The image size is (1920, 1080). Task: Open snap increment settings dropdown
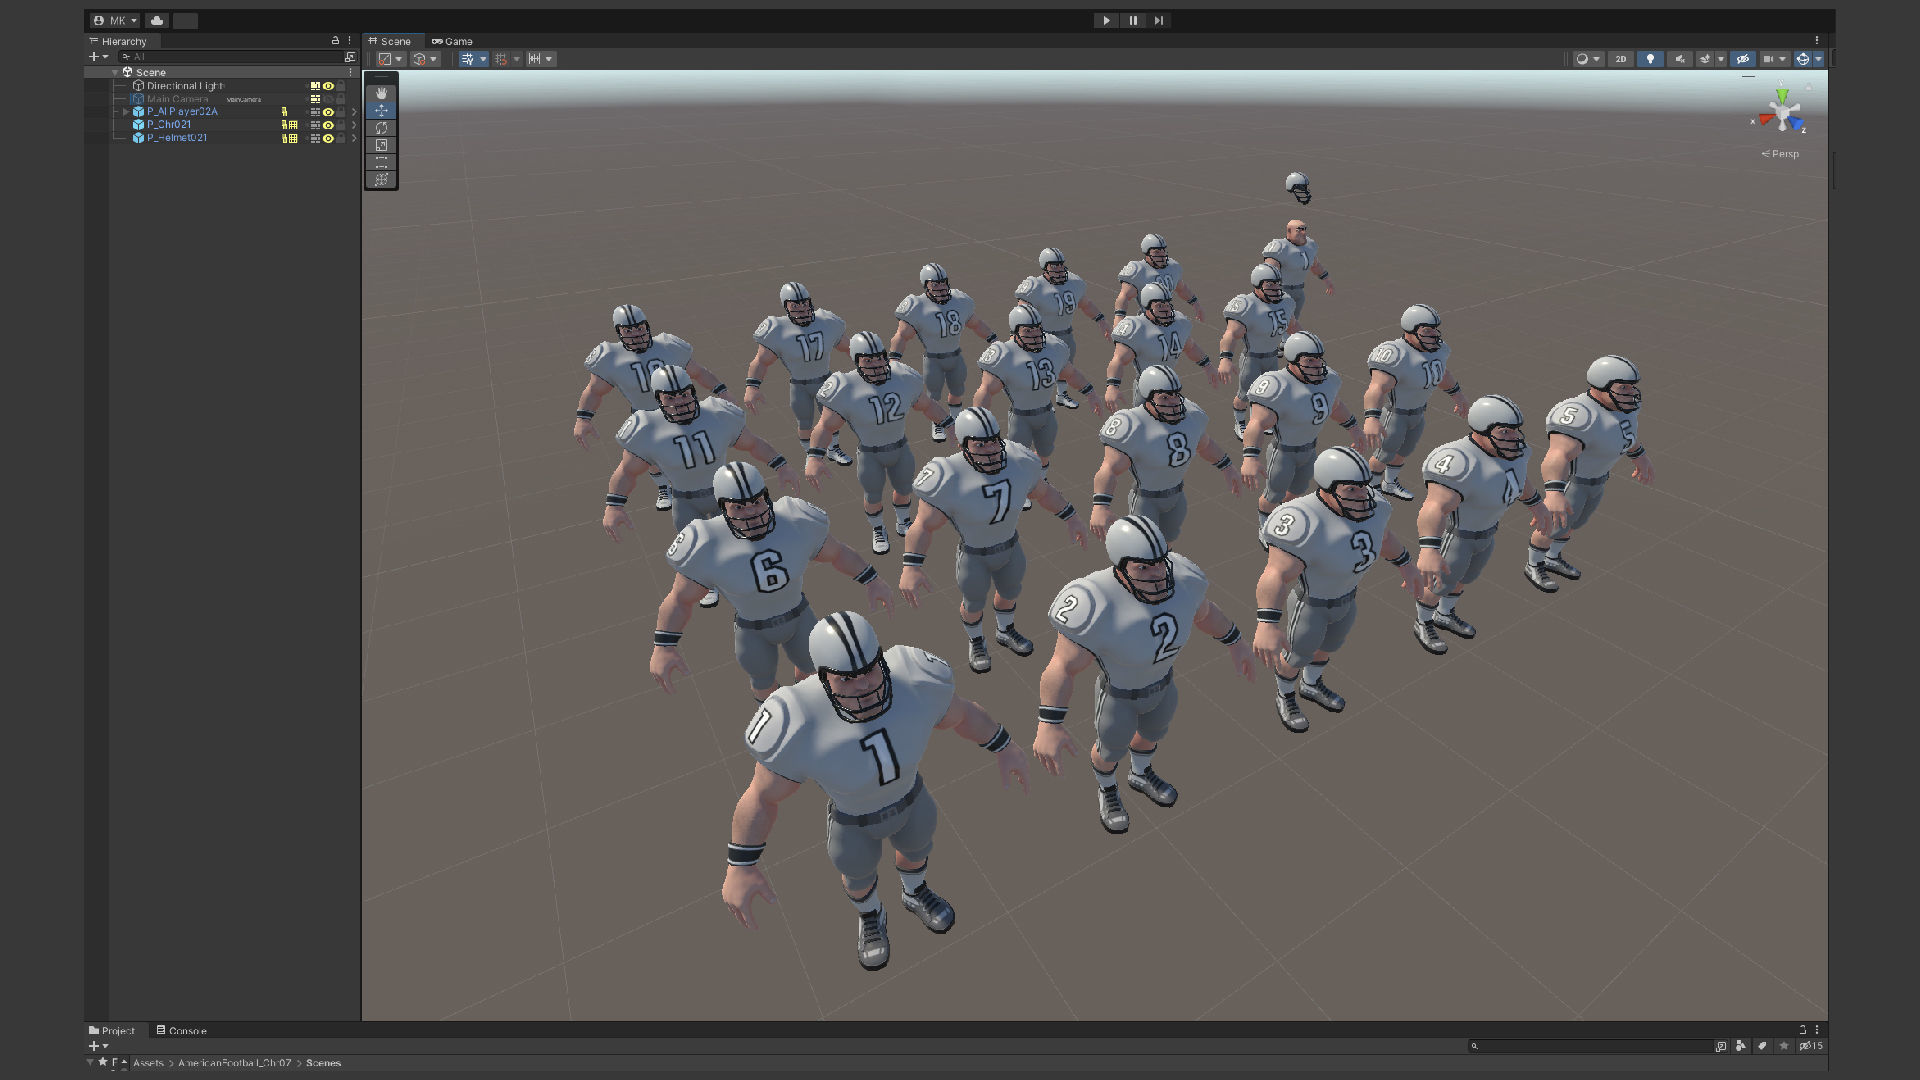(x=541, y=59)
